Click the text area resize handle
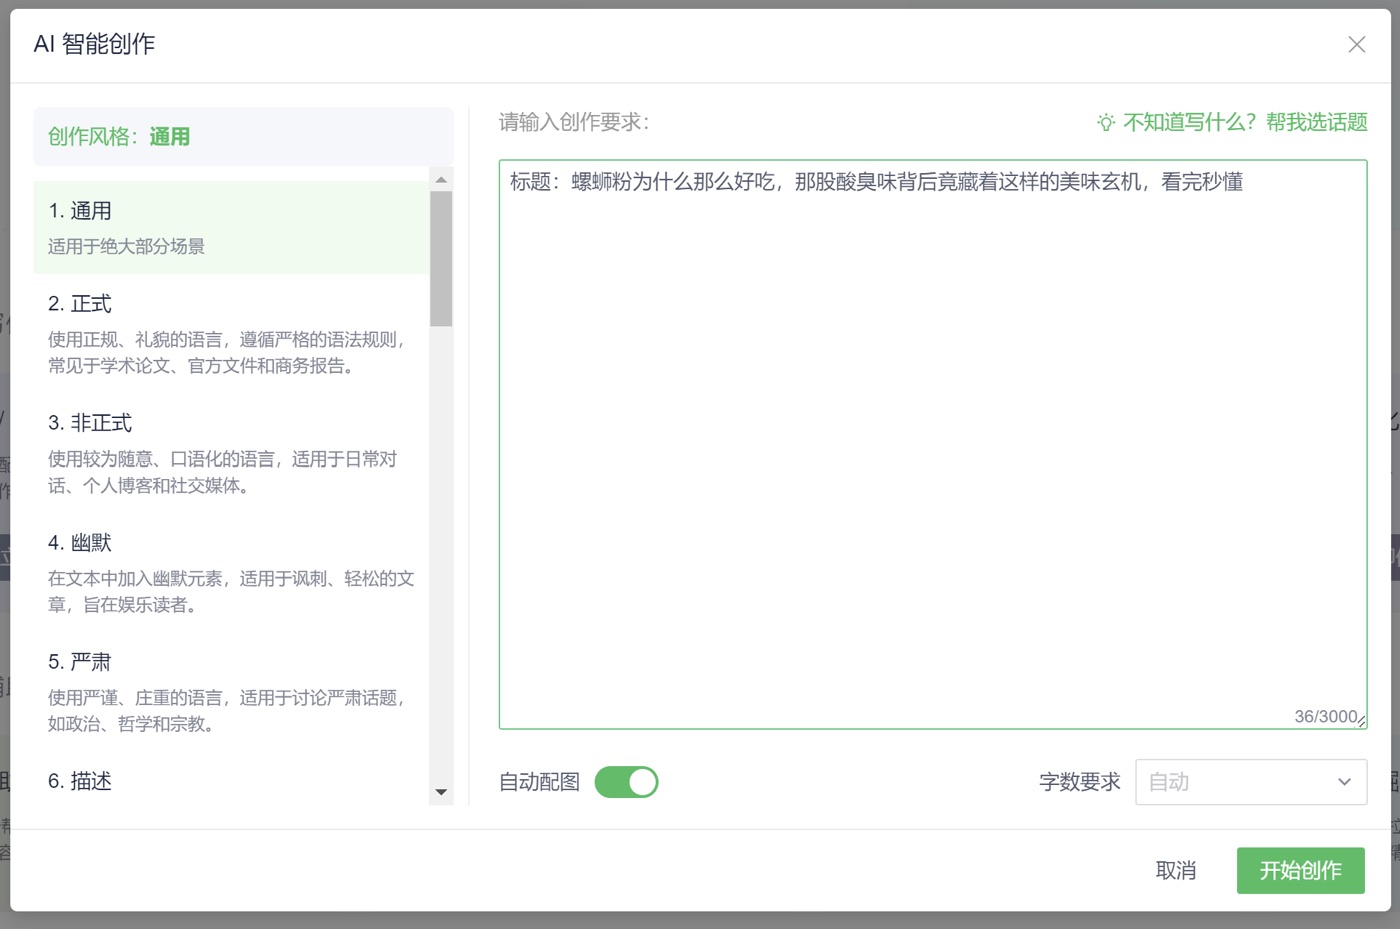The height and width of the screenshot is (929, 1400). 1361,721
